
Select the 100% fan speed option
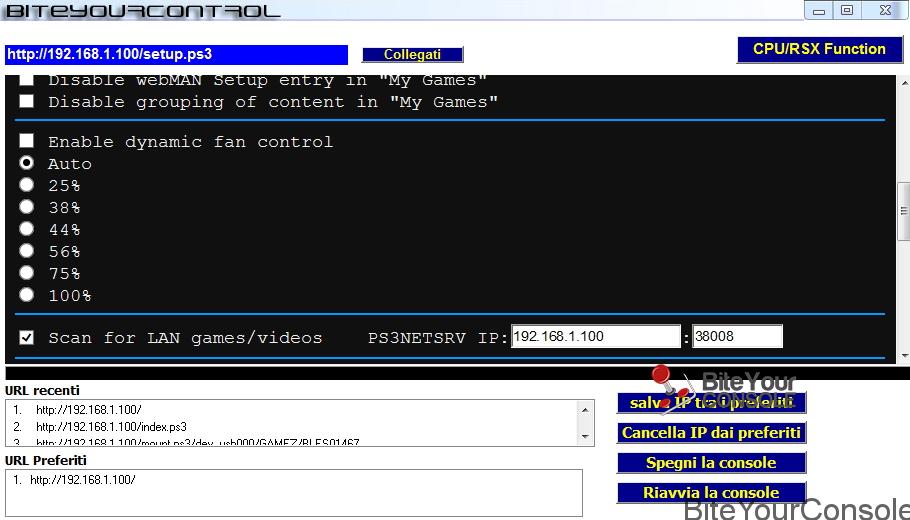tap(26, 295)
